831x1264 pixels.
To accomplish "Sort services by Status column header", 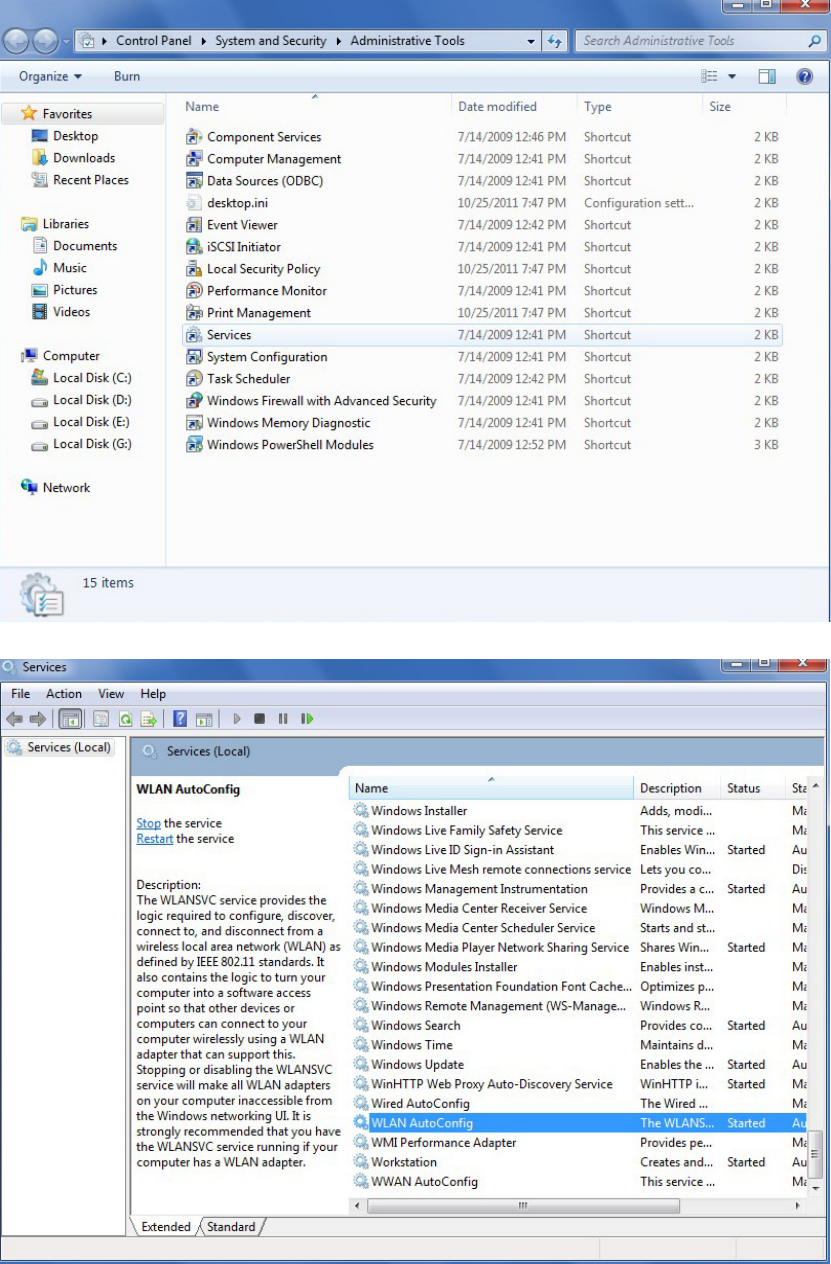I will pyautogui.click(x=753, y=788).
